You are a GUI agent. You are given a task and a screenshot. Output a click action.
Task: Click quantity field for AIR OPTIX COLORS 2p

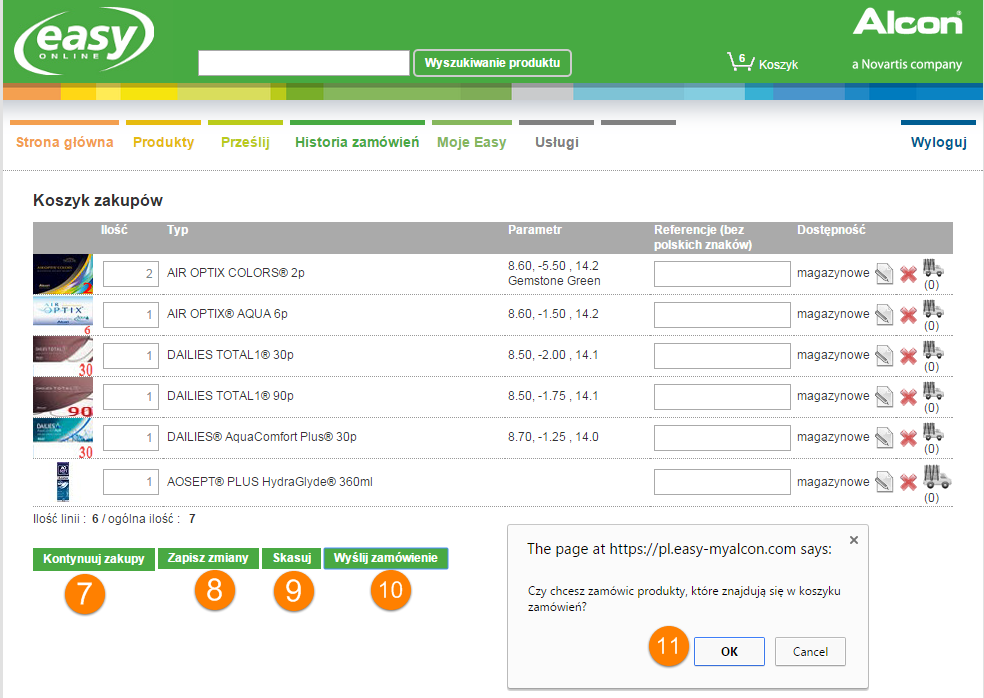(x=131, y=274)
